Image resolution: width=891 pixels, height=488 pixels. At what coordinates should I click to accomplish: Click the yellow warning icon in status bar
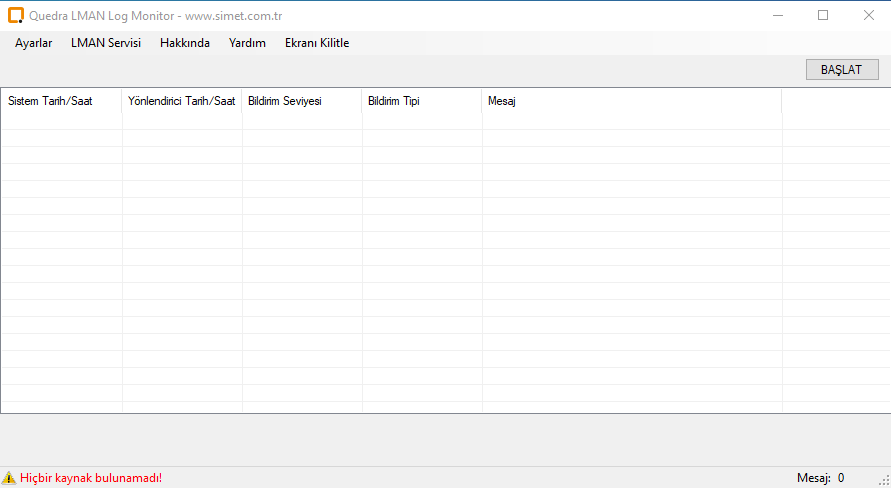pyautogui.click(x=9, y=478)
